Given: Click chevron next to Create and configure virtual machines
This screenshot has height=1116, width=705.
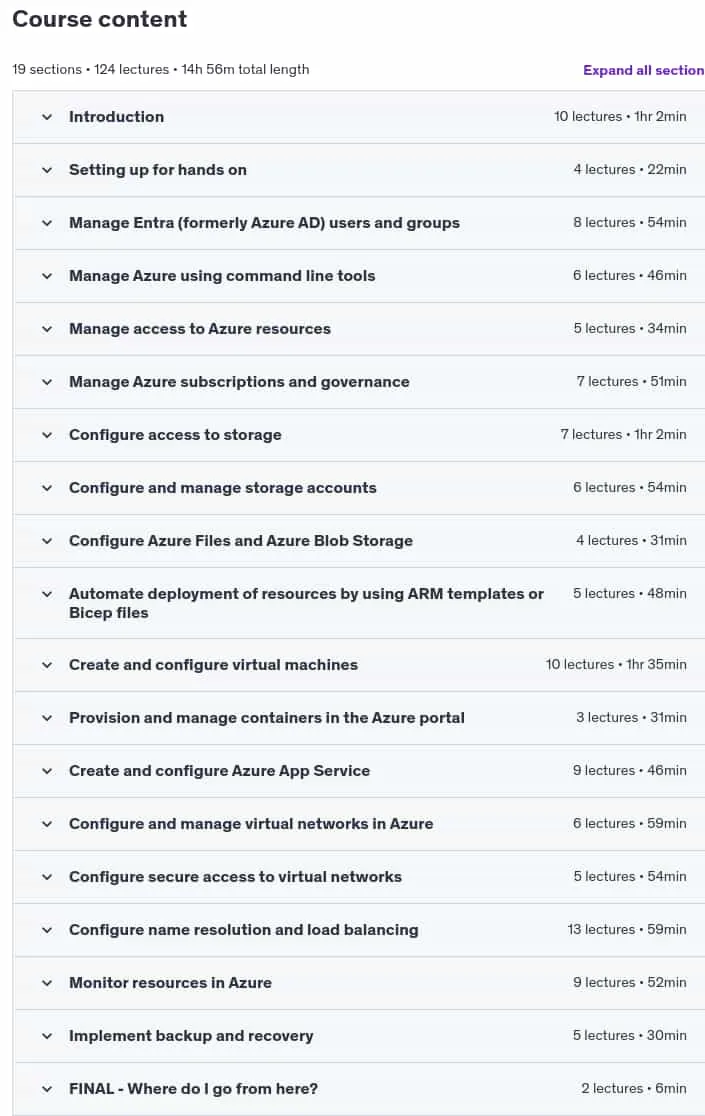Looking at the screenshot, I should pos(47,665).
